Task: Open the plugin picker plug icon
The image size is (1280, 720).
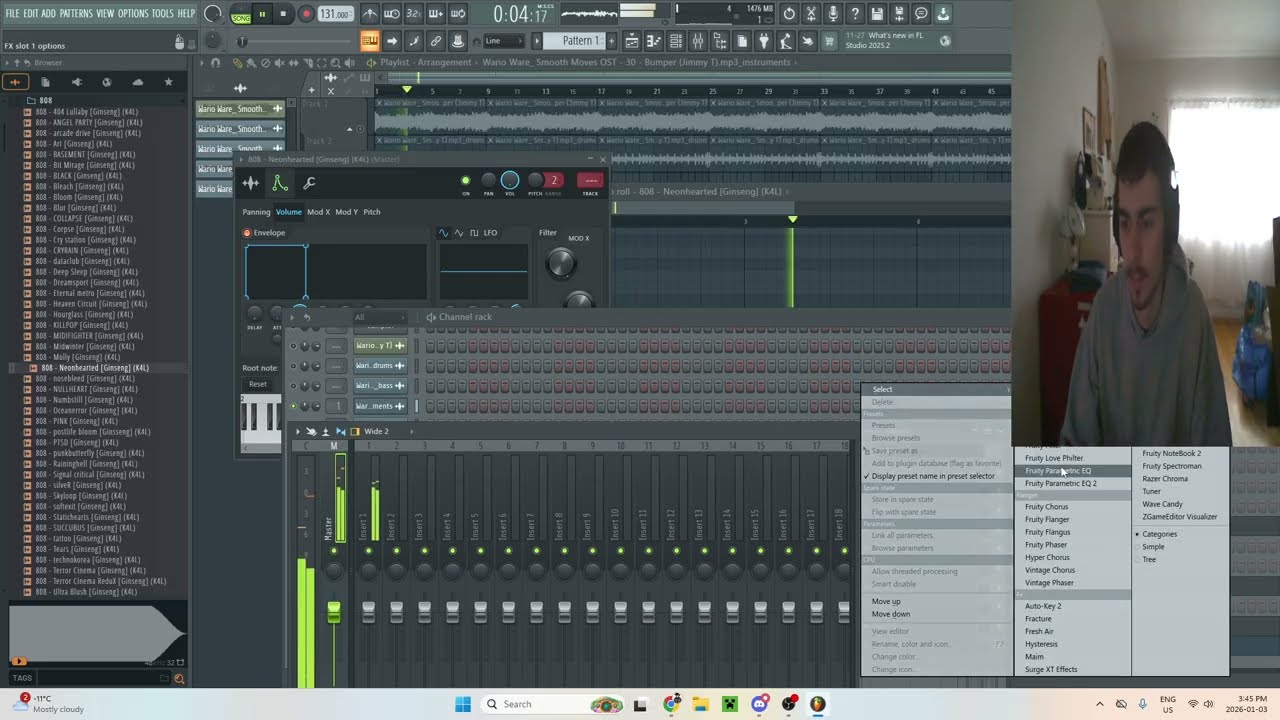Action: (x=764, y=41)
